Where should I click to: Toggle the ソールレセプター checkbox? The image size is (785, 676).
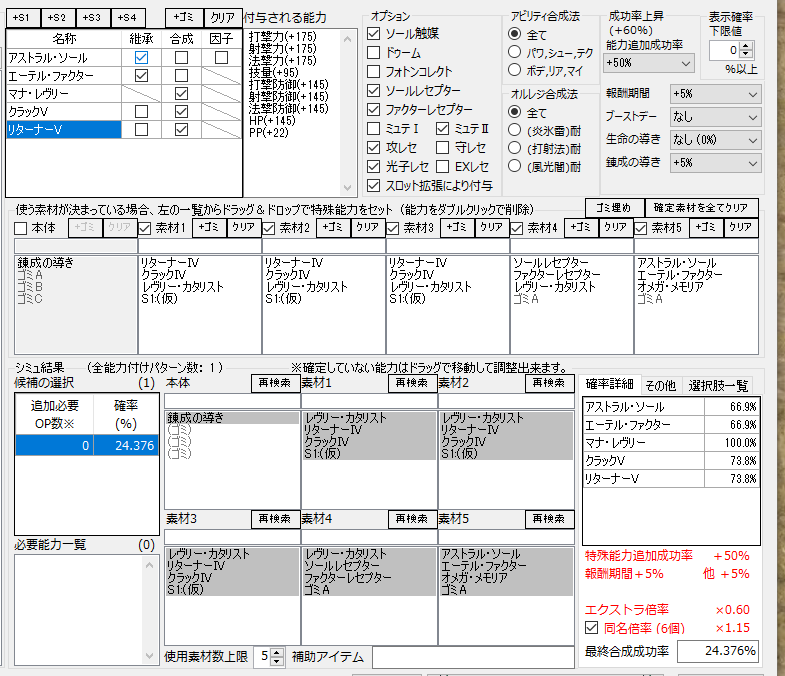[373, 91]
